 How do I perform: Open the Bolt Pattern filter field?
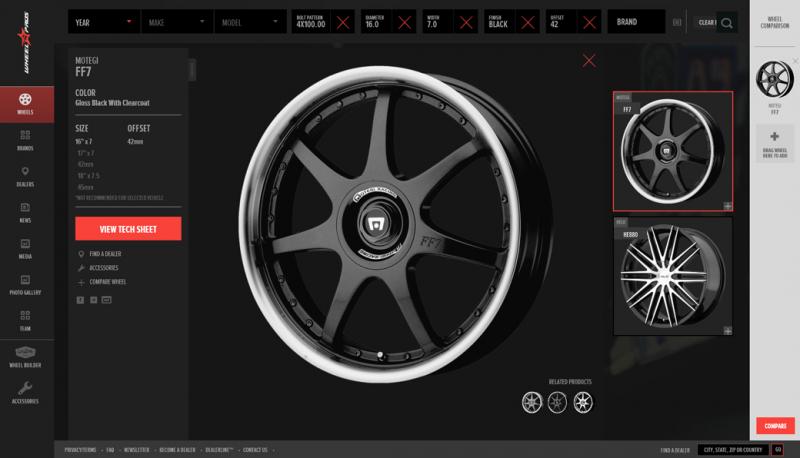click(313, 22)
